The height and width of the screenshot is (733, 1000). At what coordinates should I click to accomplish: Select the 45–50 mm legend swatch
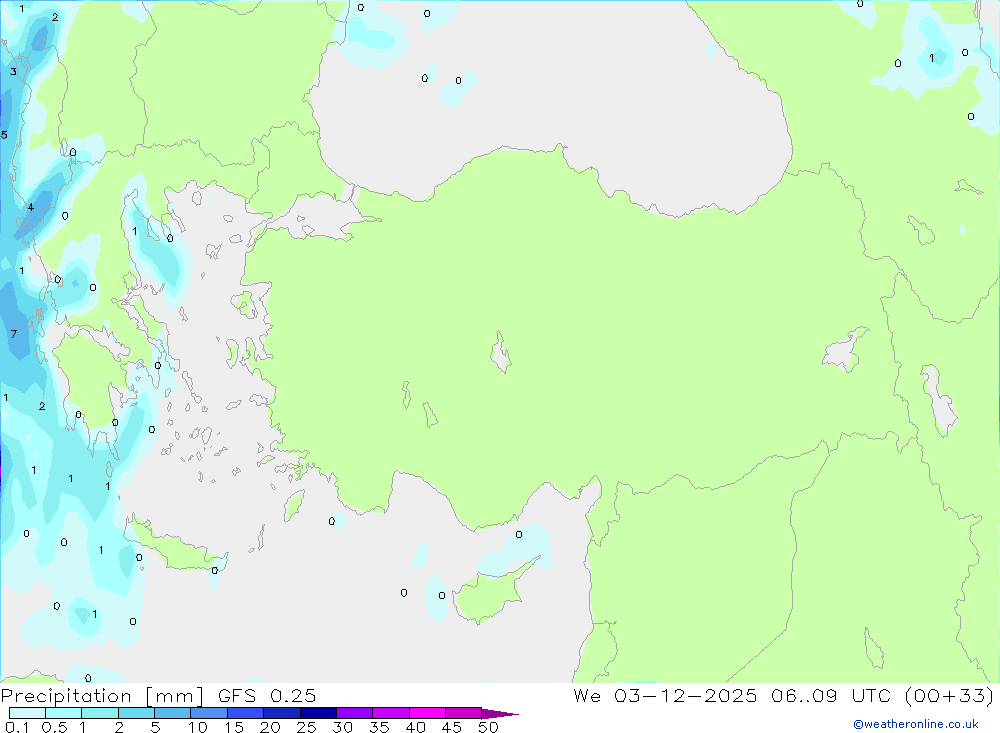coord(463,713)
